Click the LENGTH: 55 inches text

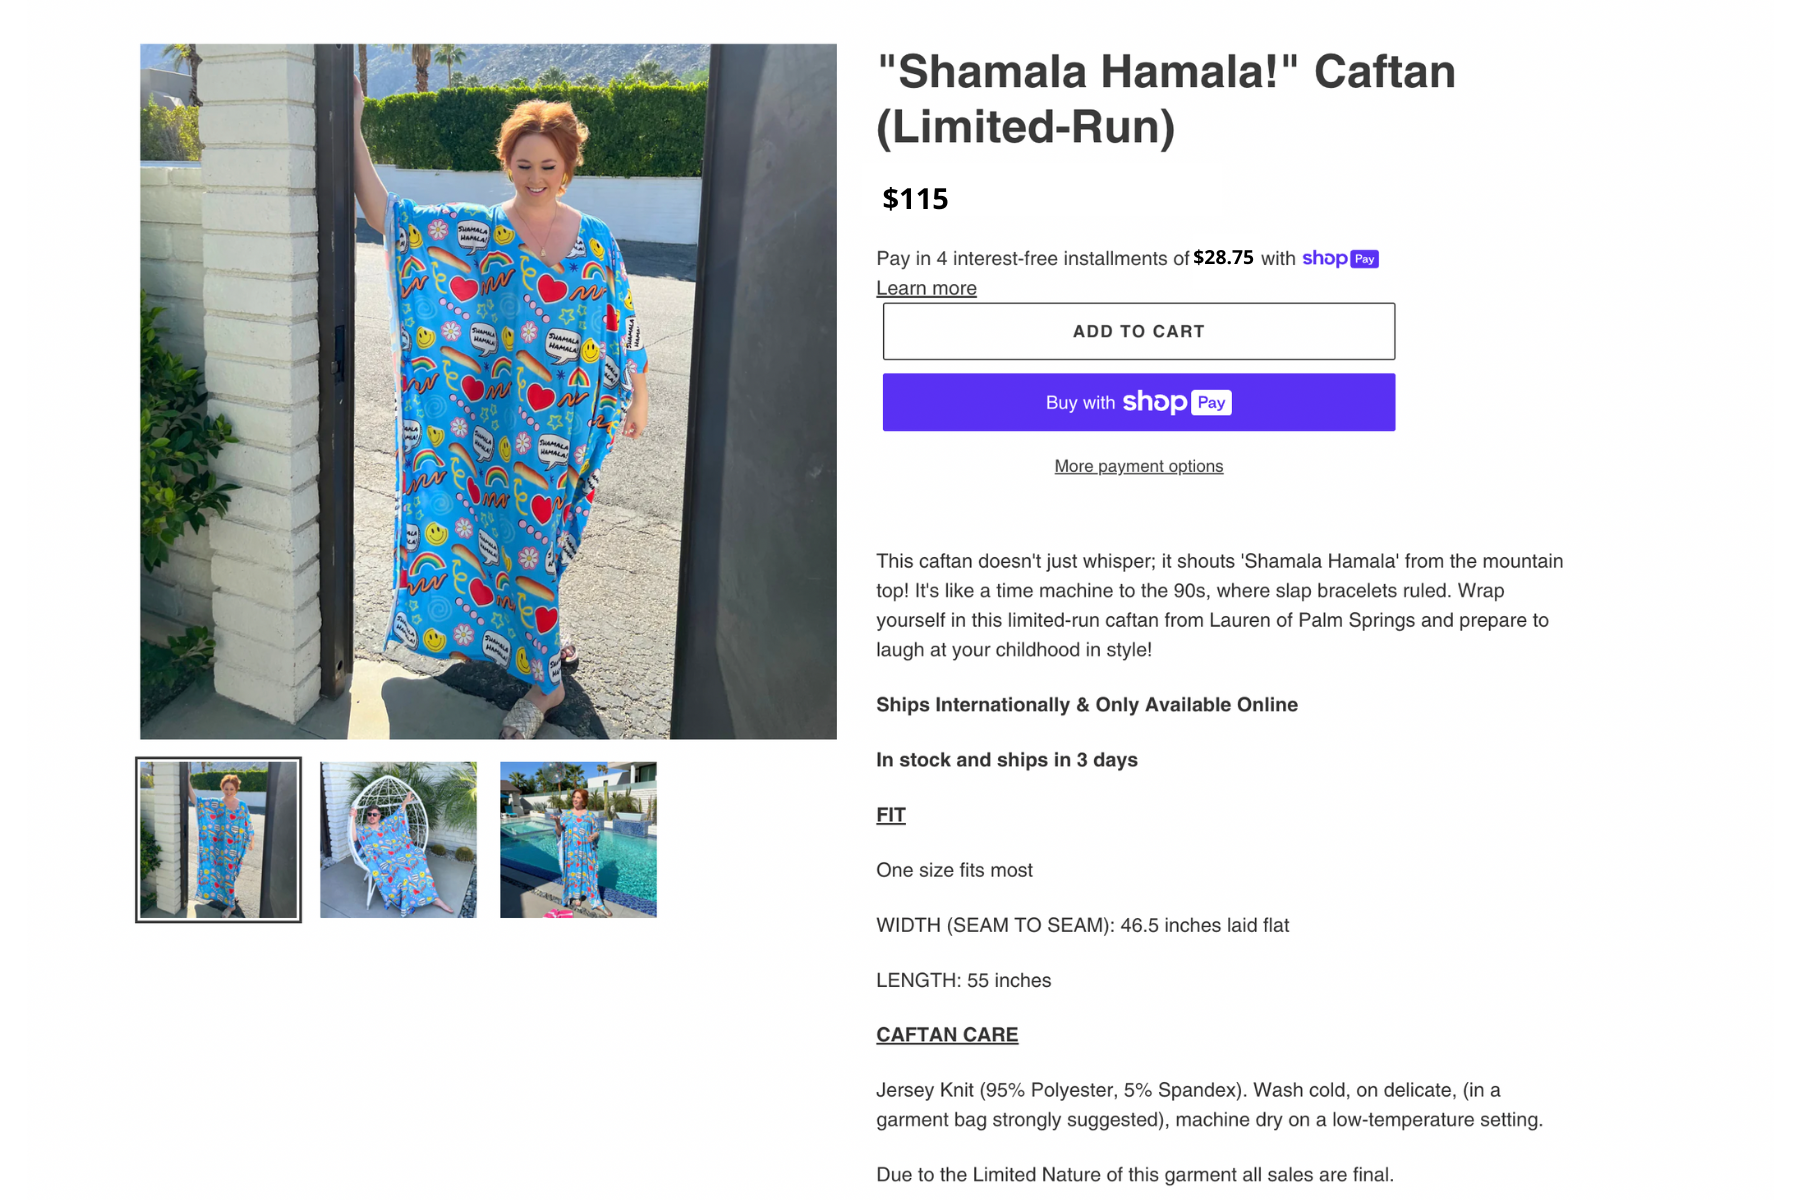(963, 980)
